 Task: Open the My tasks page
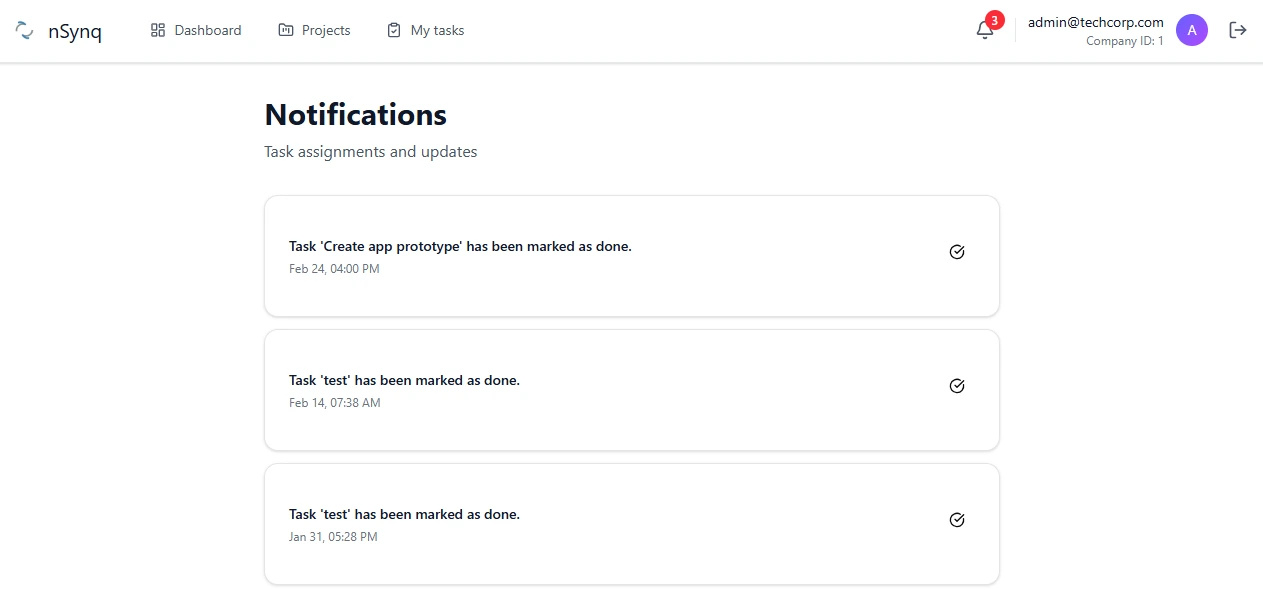click(437, 30)
